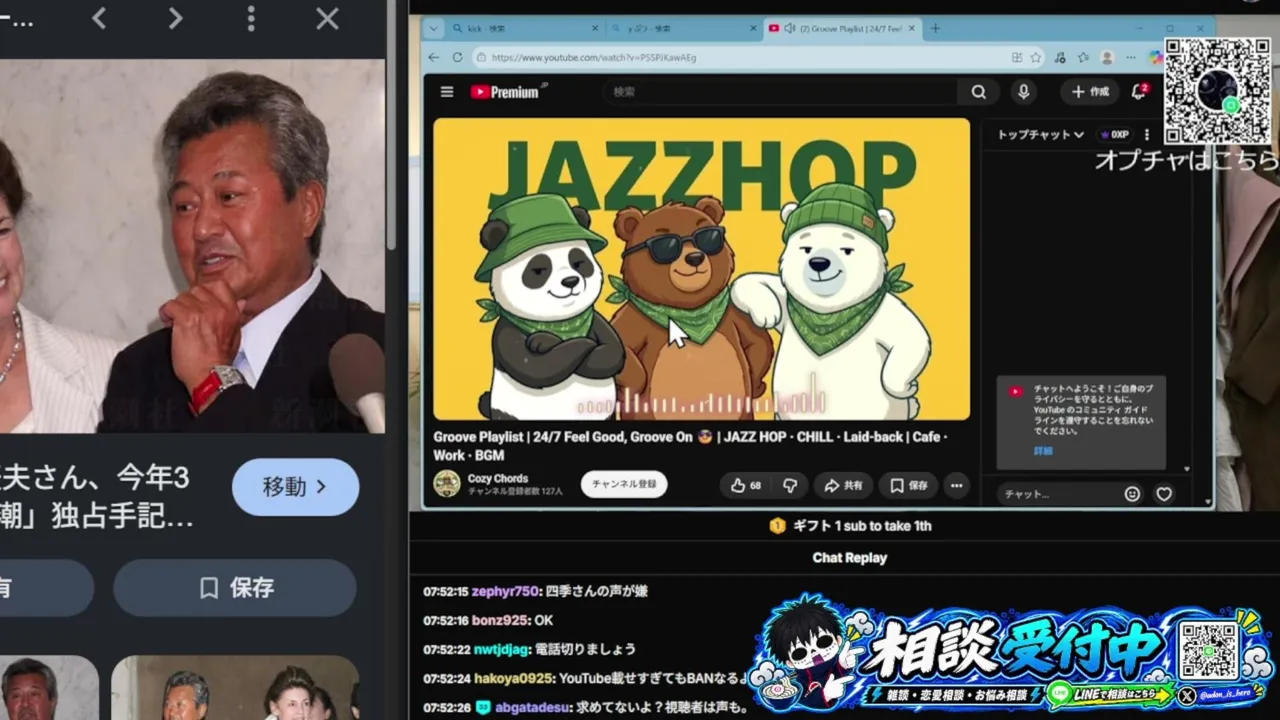Open the related thumbnail of man at left
Image resolution: width=1280 pixels, height=720 pixels.
(x=48, y=688)
